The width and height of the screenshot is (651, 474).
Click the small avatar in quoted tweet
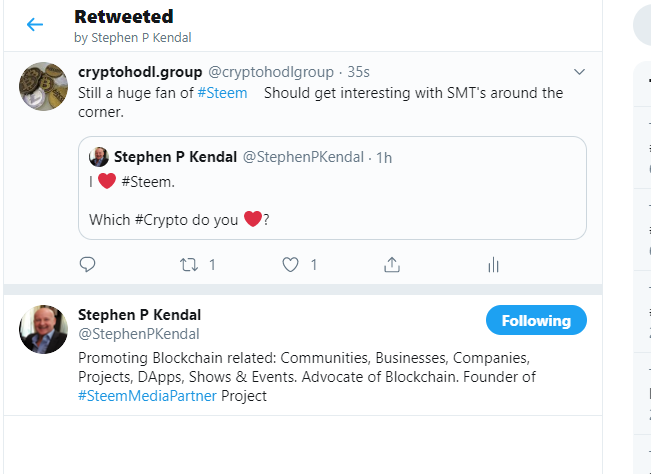[99, 157]
